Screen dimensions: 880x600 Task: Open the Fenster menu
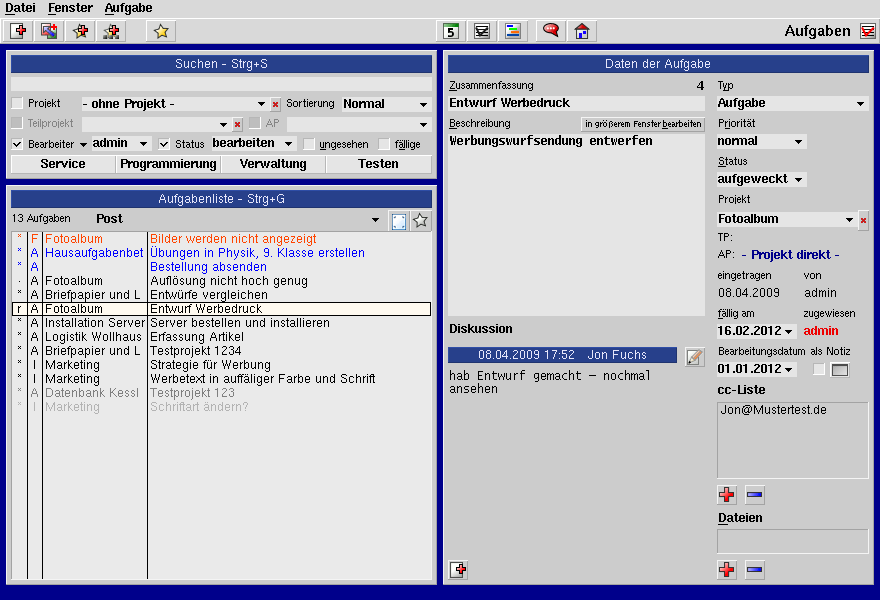(x=70, y=8)
